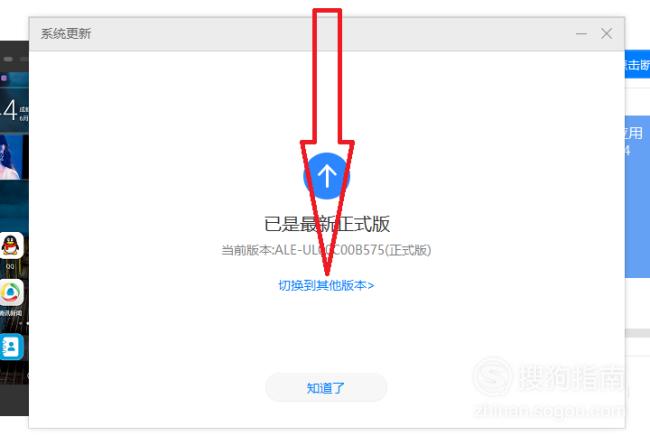Click the 知道了 button
This screenshot has height=445, width=650.
326,387
